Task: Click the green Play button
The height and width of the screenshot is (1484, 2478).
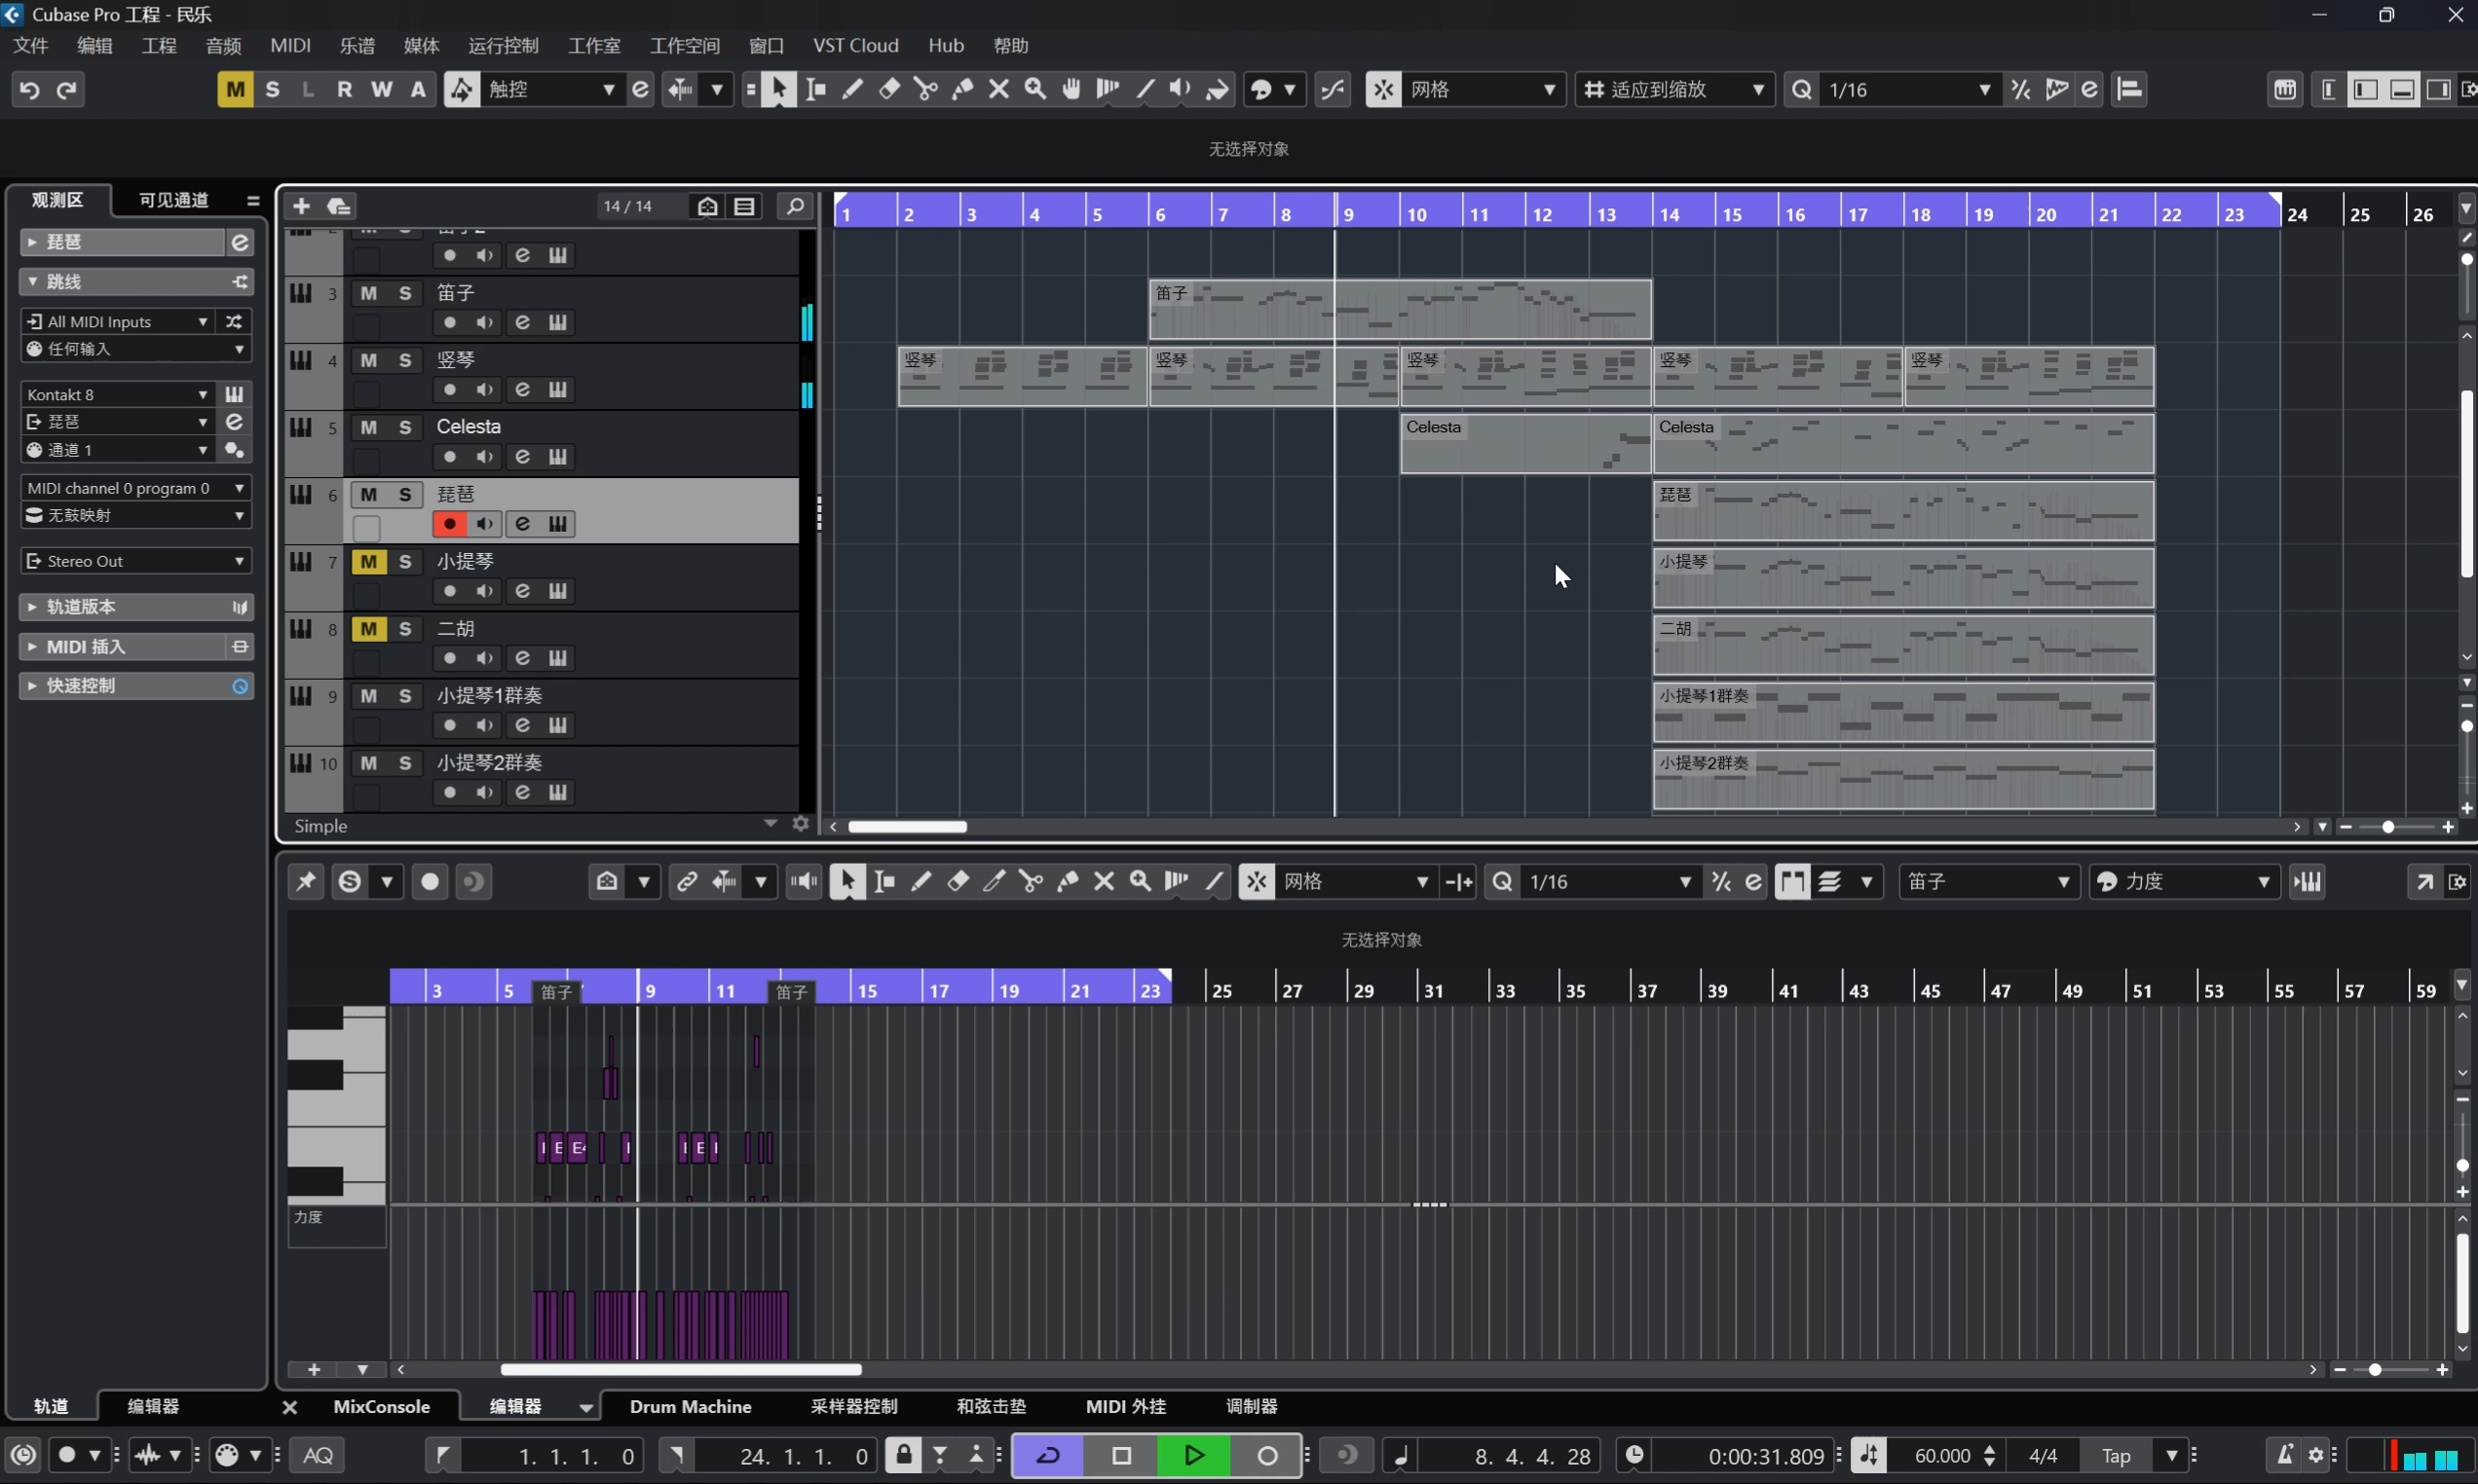Action: (x=1193, y=1457)
